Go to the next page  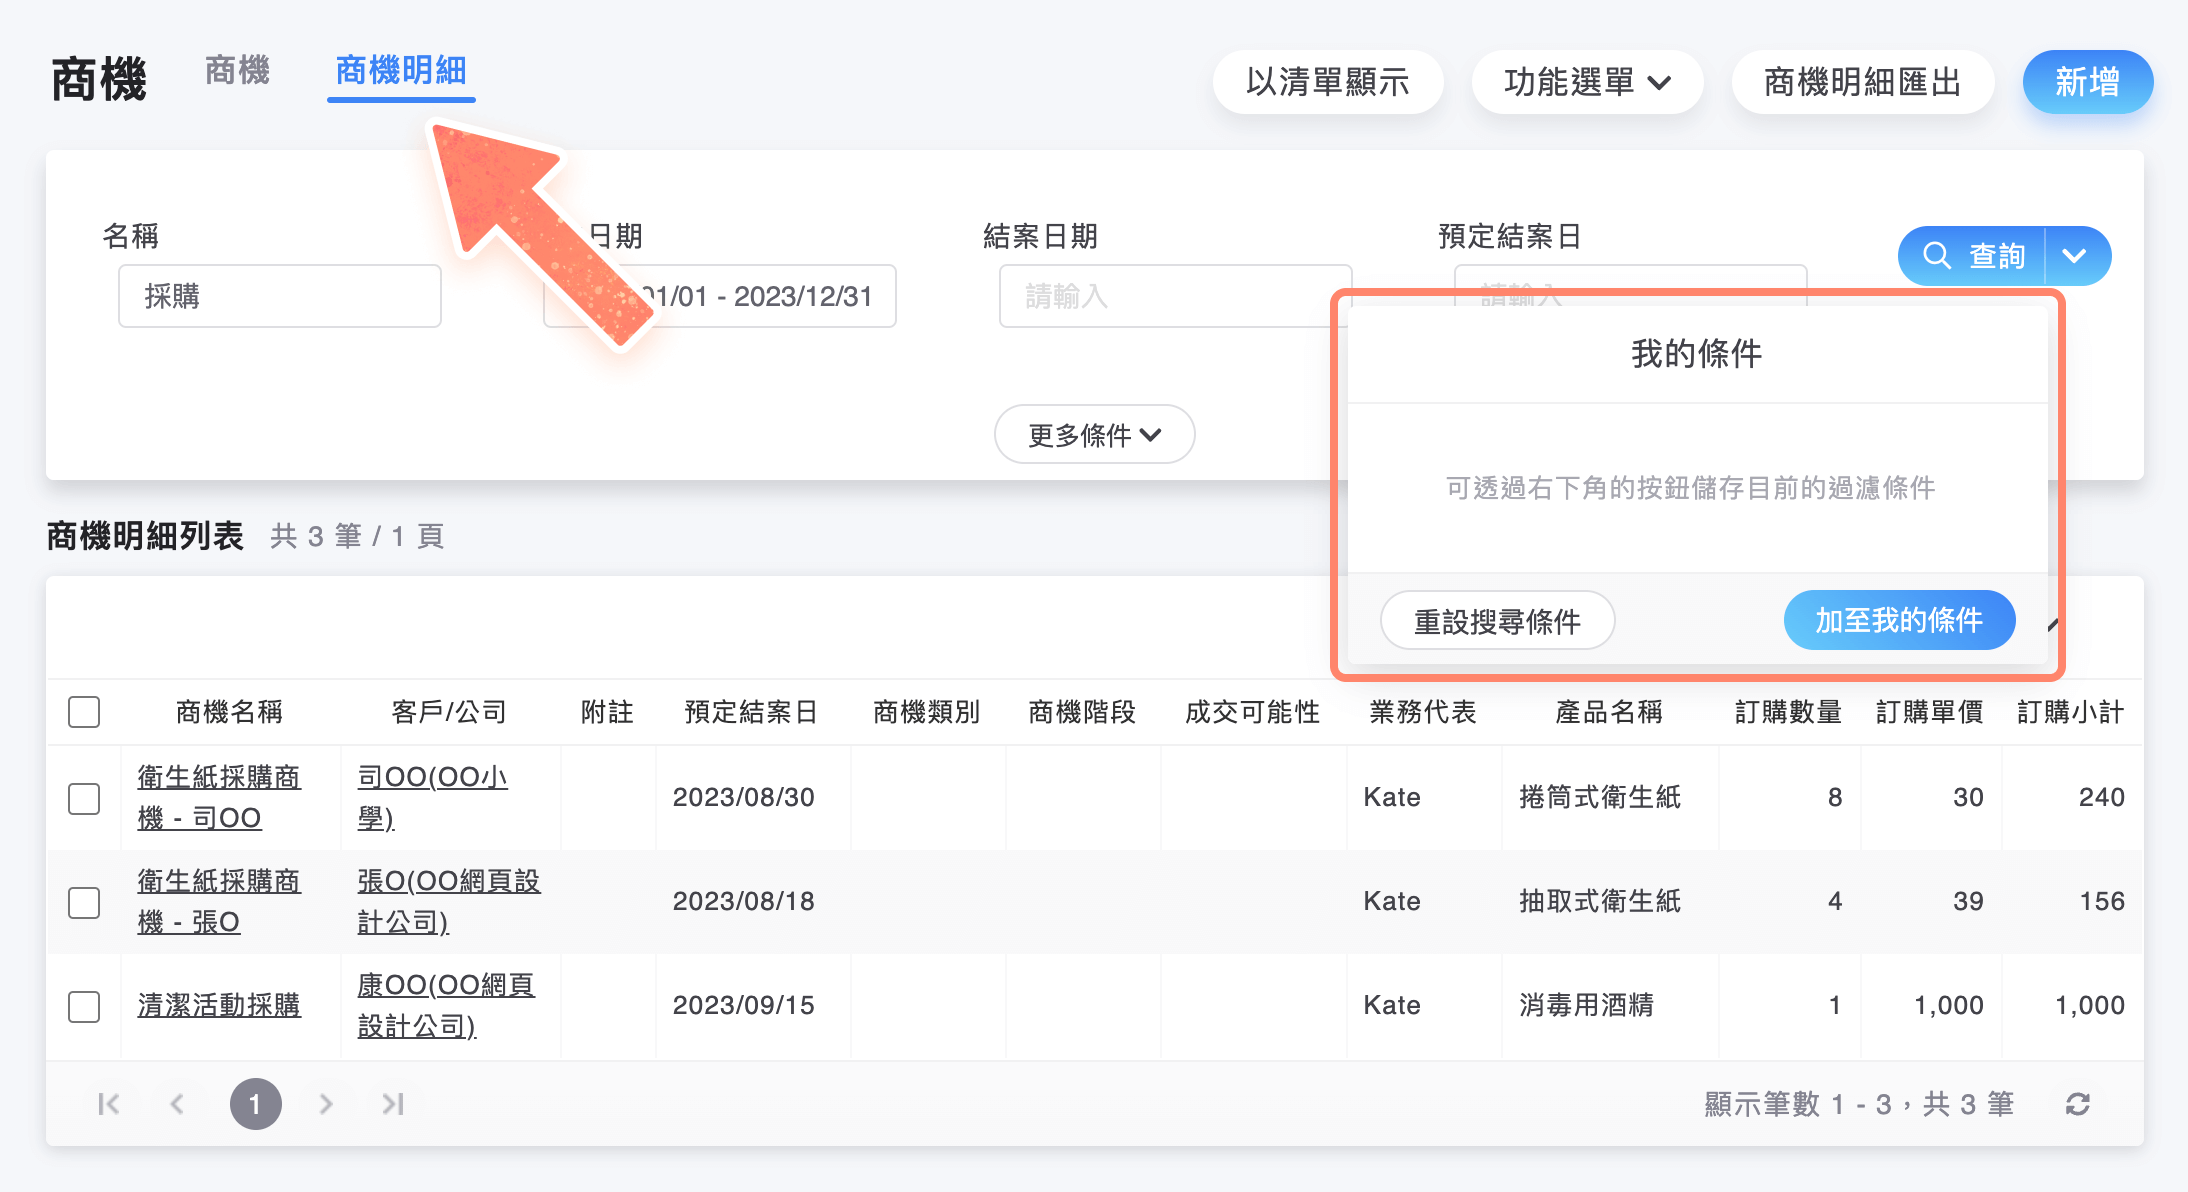tap(325, 1104)
